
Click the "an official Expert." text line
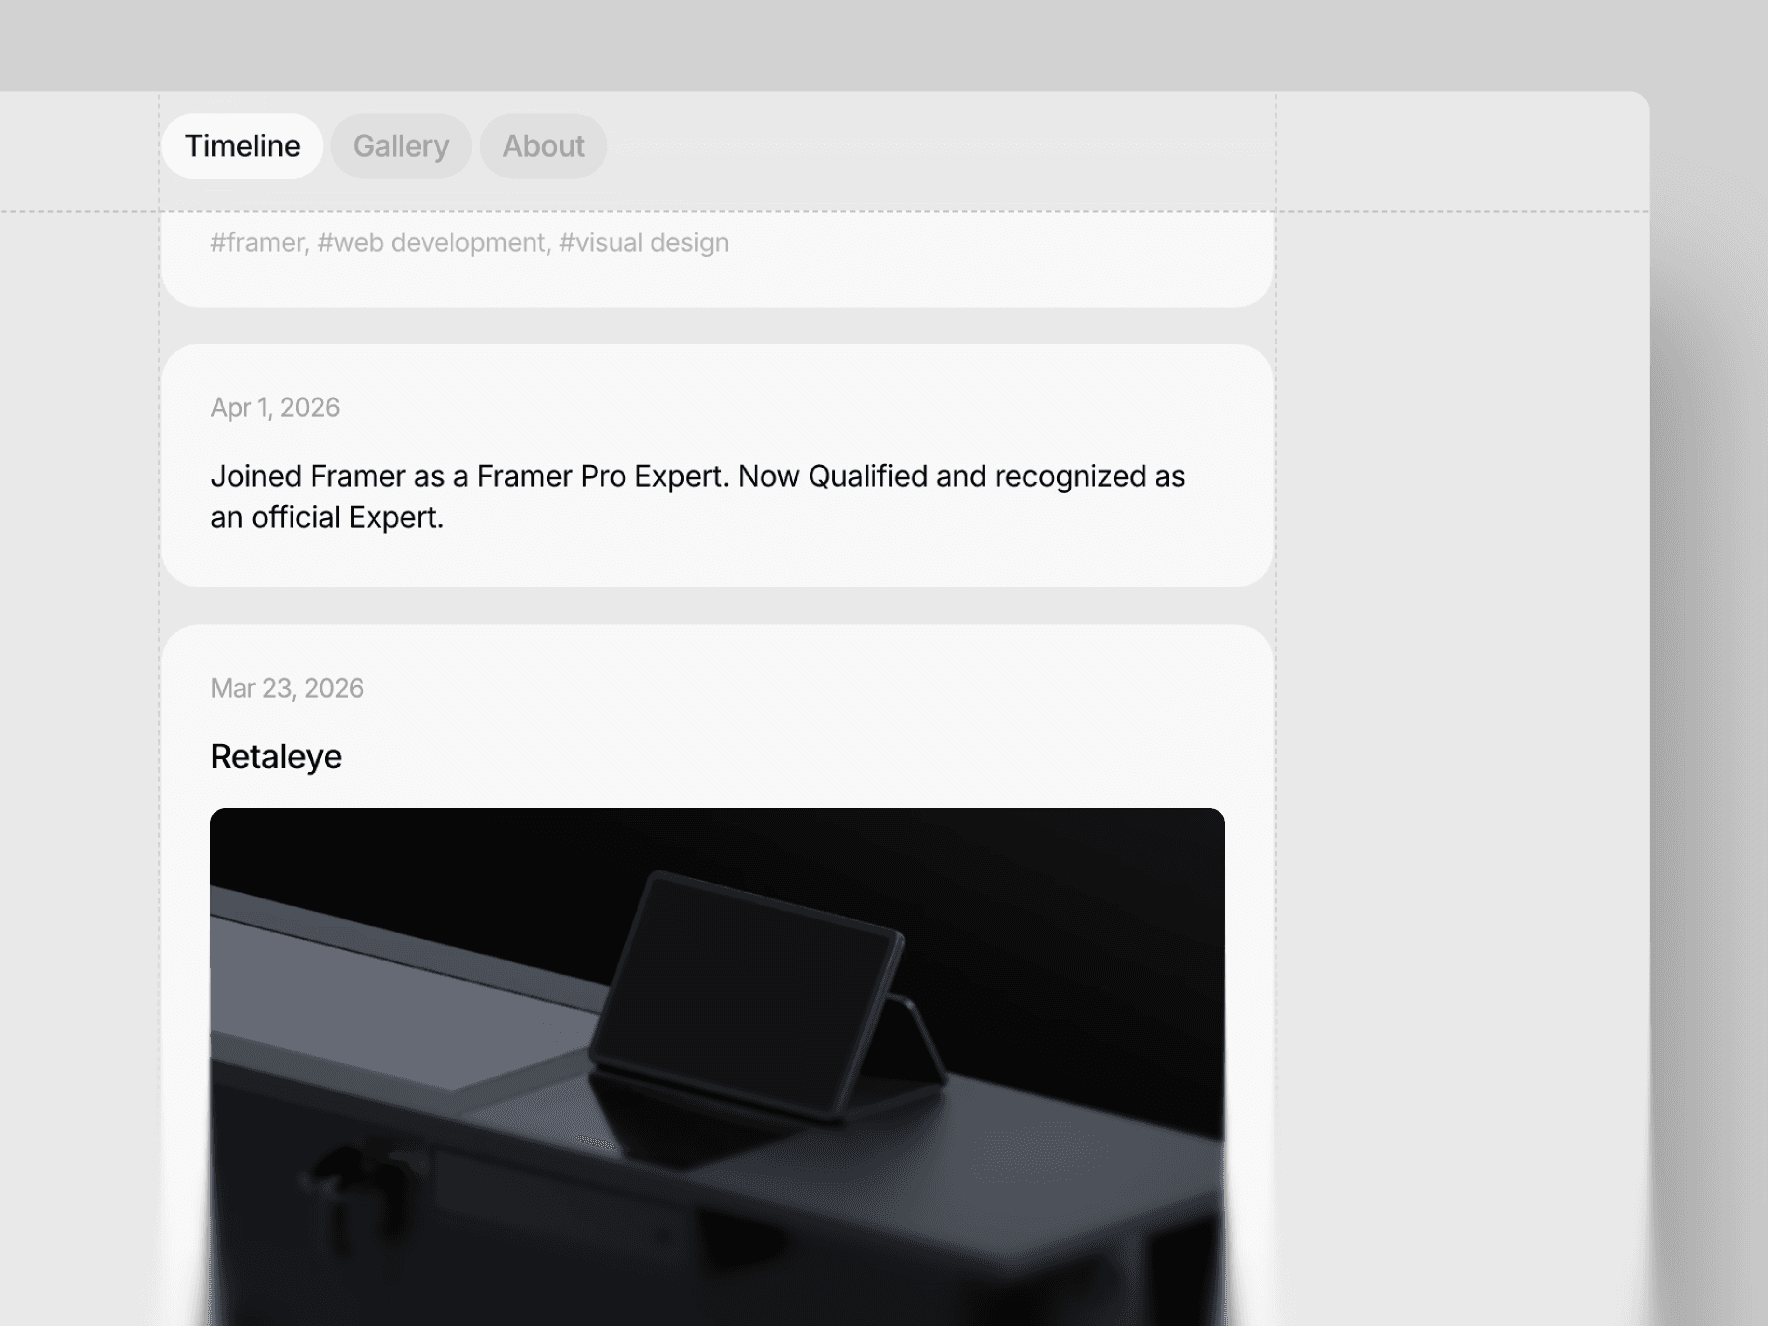click(327, 518)
